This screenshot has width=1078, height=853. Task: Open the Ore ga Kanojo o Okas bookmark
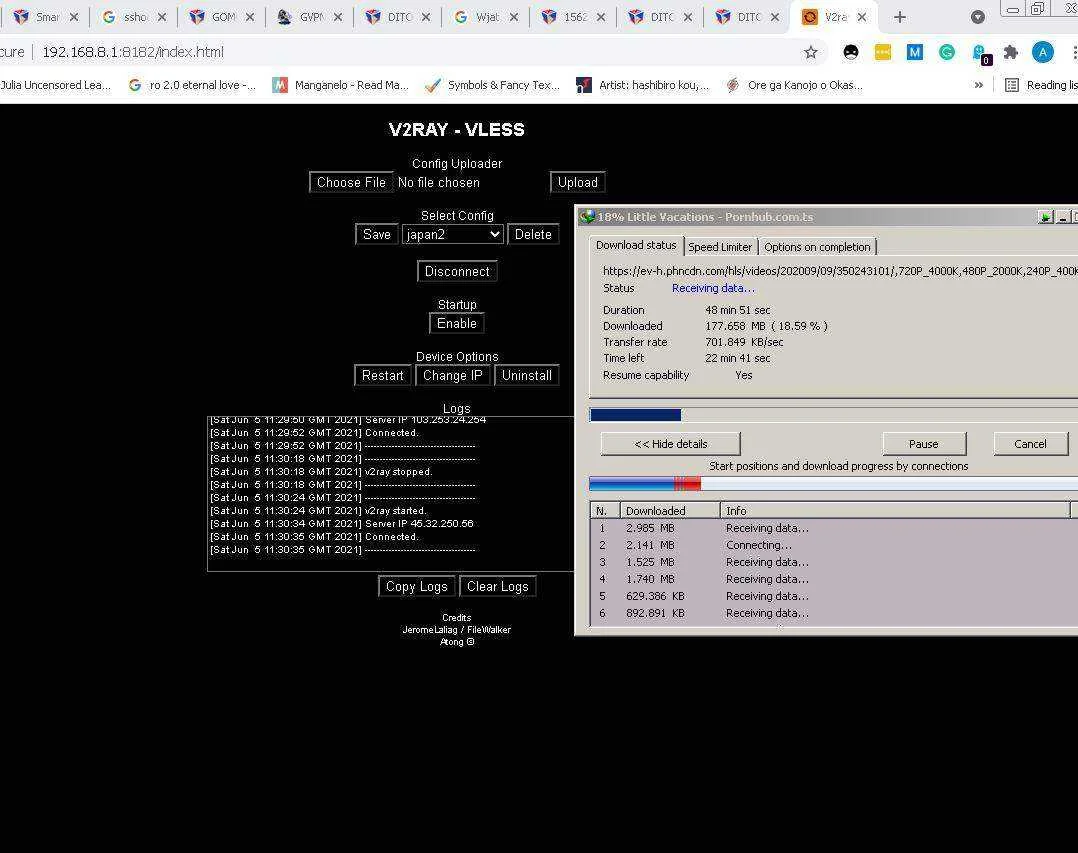click(x=794, y=85)
